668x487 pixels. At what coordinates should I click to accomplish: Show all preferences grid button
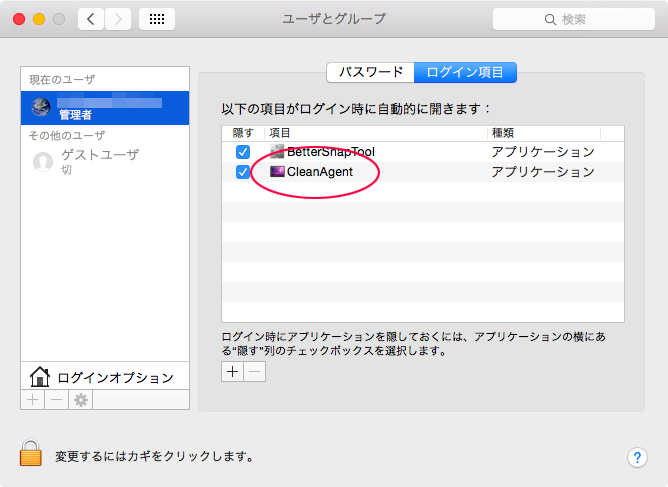(x=157, y=19)
